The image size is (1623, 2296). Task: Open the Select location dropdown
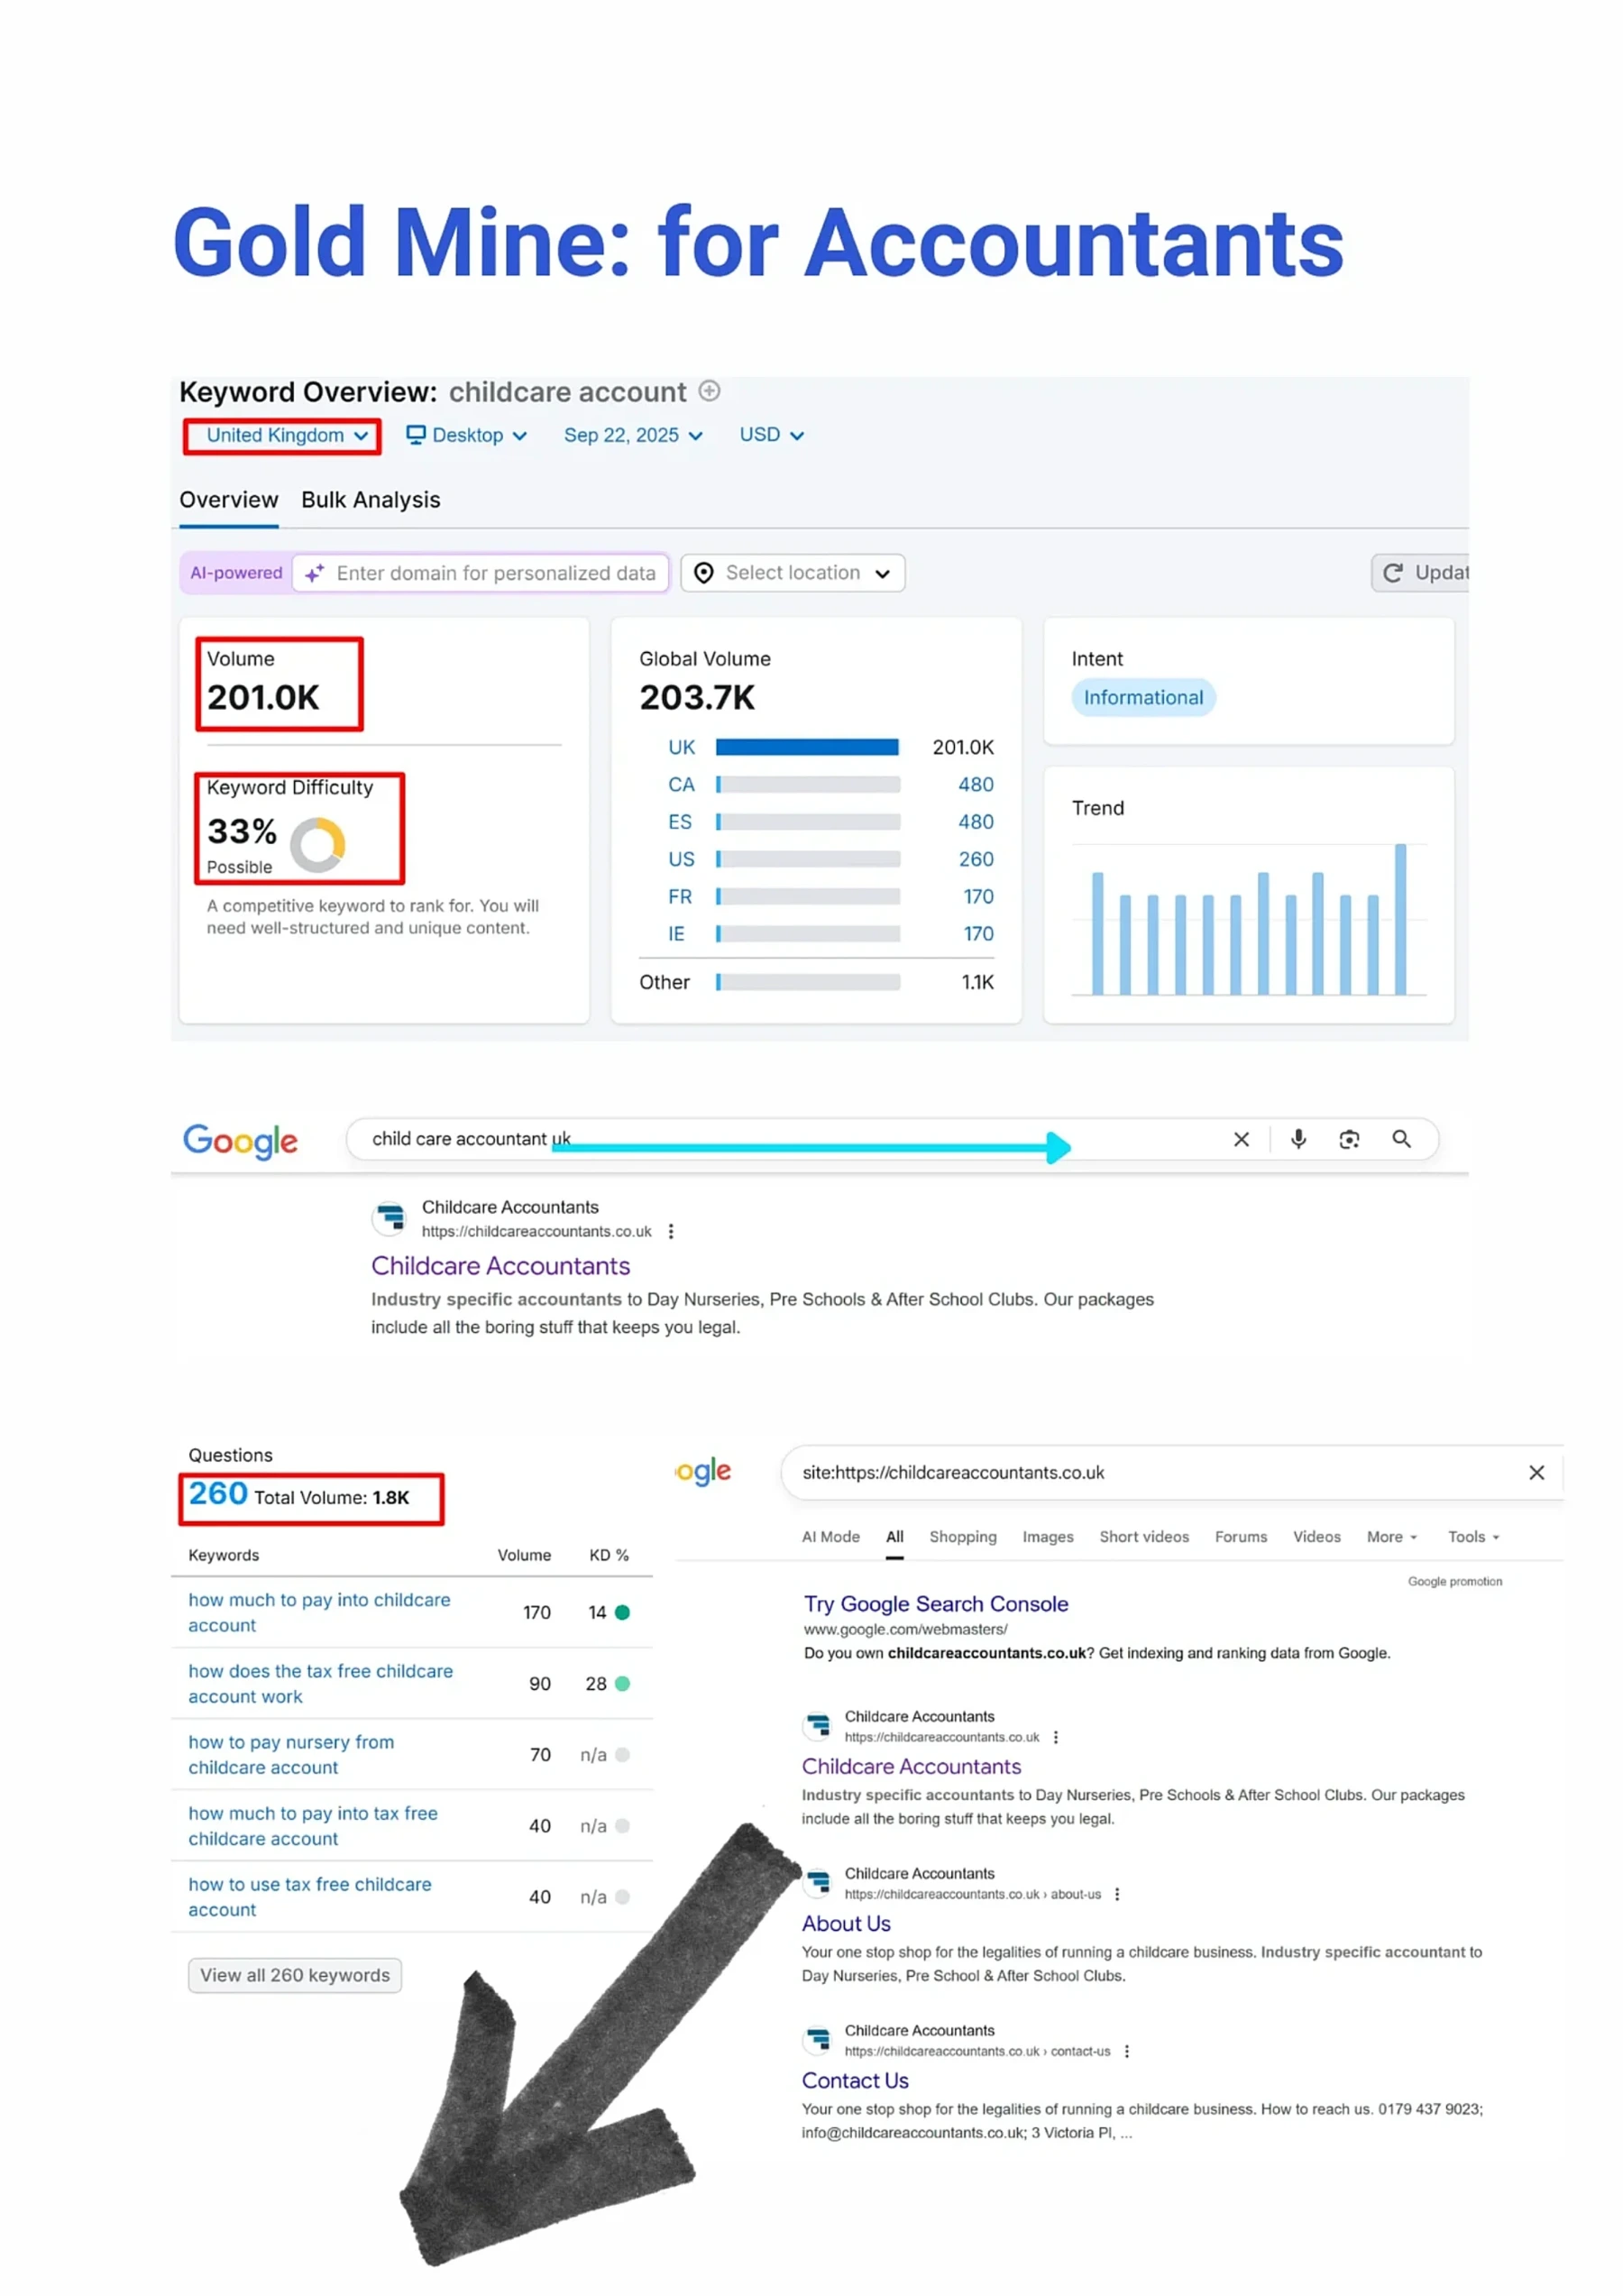click(793, 573)
